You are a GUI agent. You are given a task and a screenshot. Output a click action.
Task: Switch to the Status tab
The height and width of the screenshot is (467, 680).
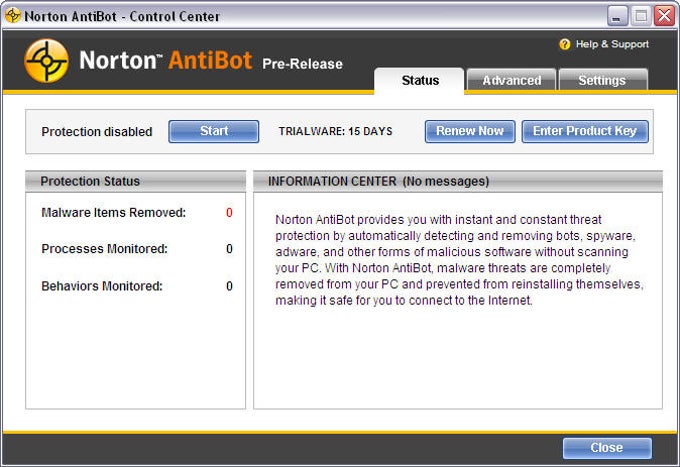coord(419,80)
